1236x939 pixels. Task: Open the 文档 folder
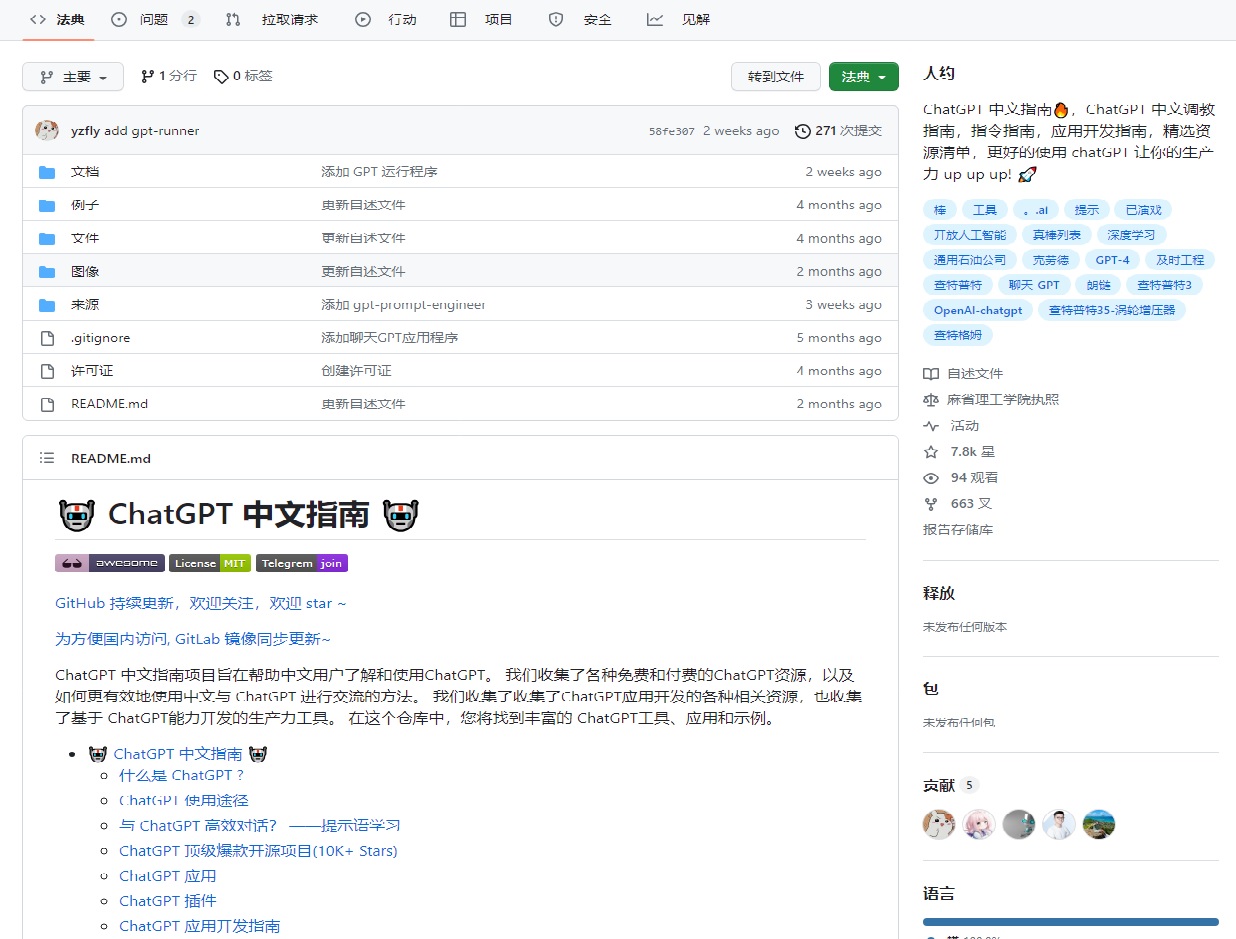tap(85, 172)
